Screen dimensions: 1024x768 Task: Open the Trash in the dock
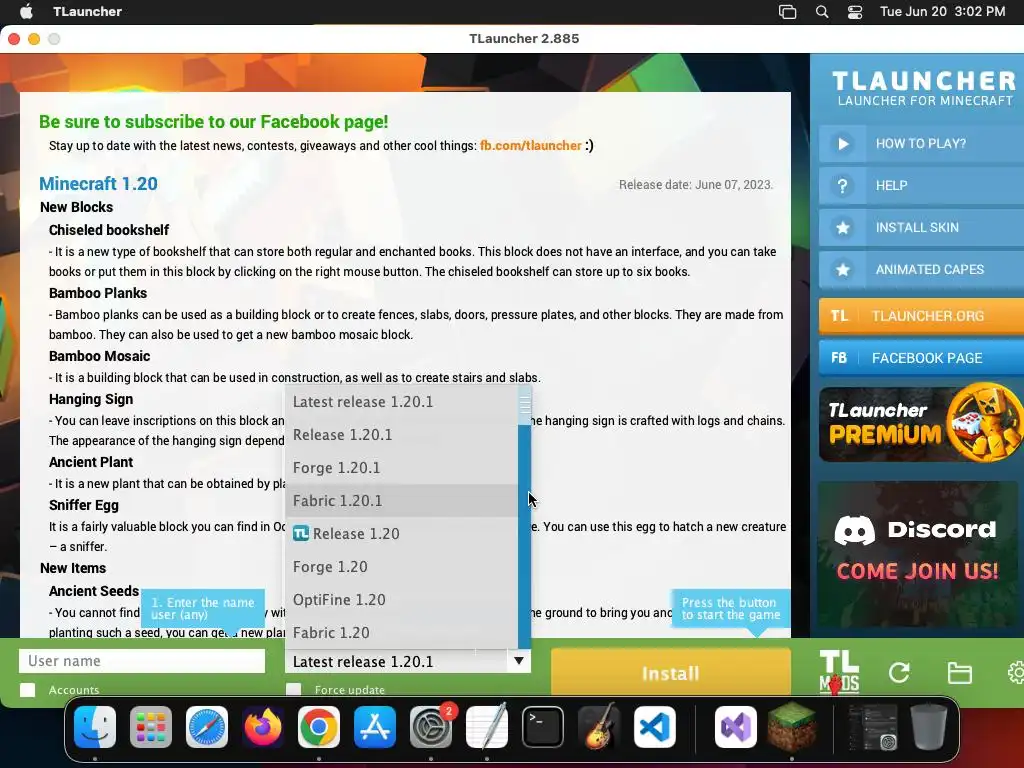(x=929, y=727)
